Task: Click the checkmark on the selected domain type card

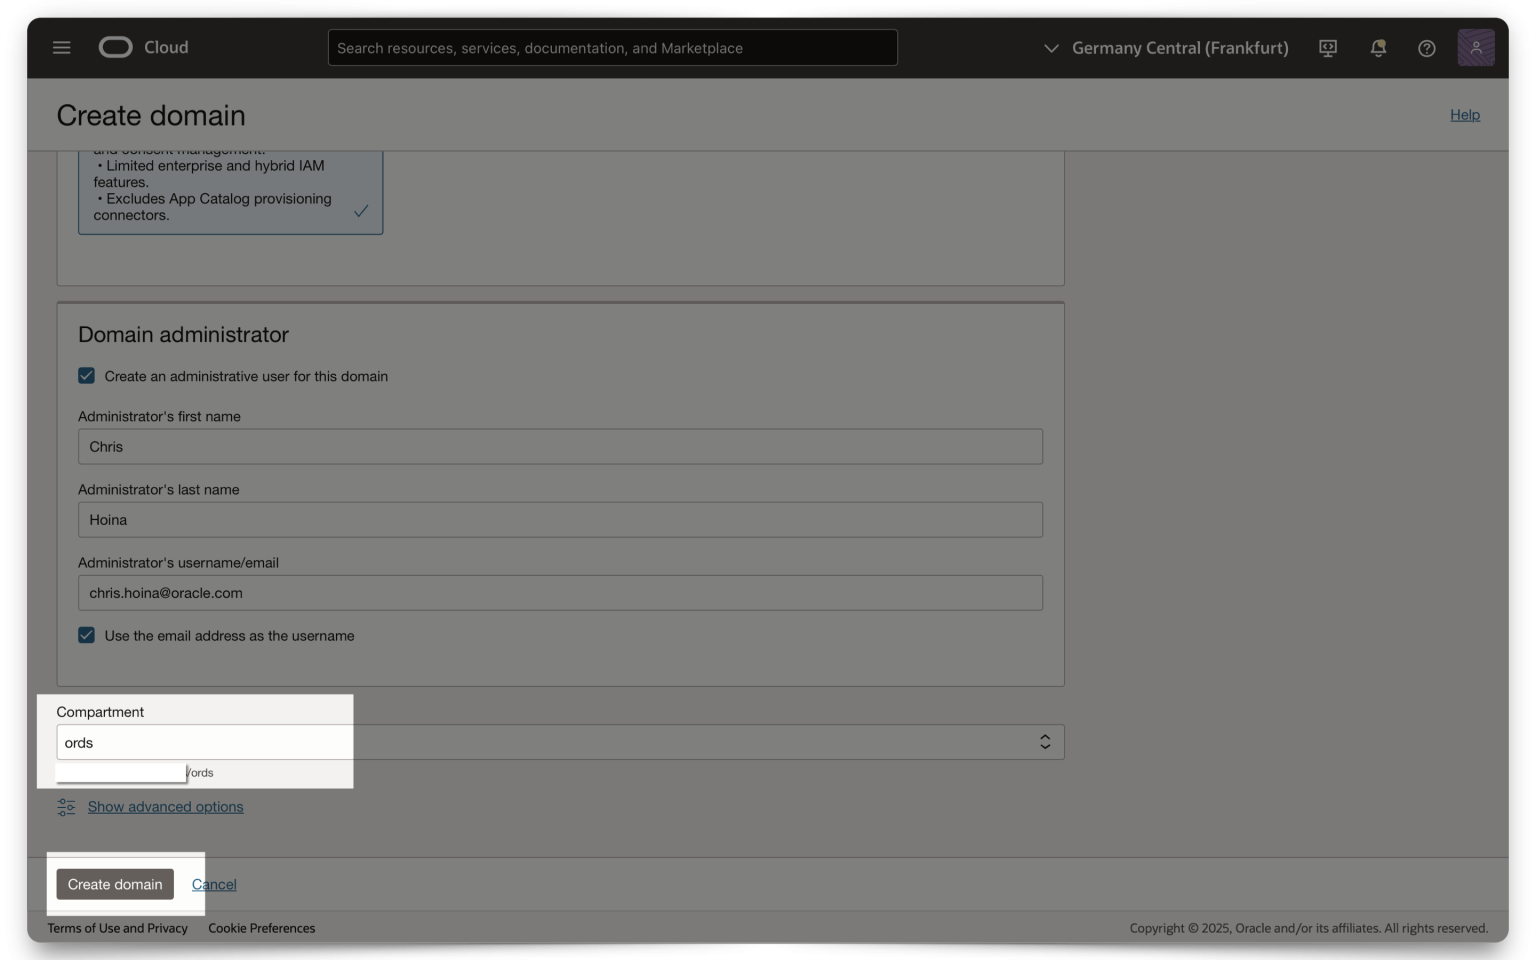Action: (x=361, y=211)
